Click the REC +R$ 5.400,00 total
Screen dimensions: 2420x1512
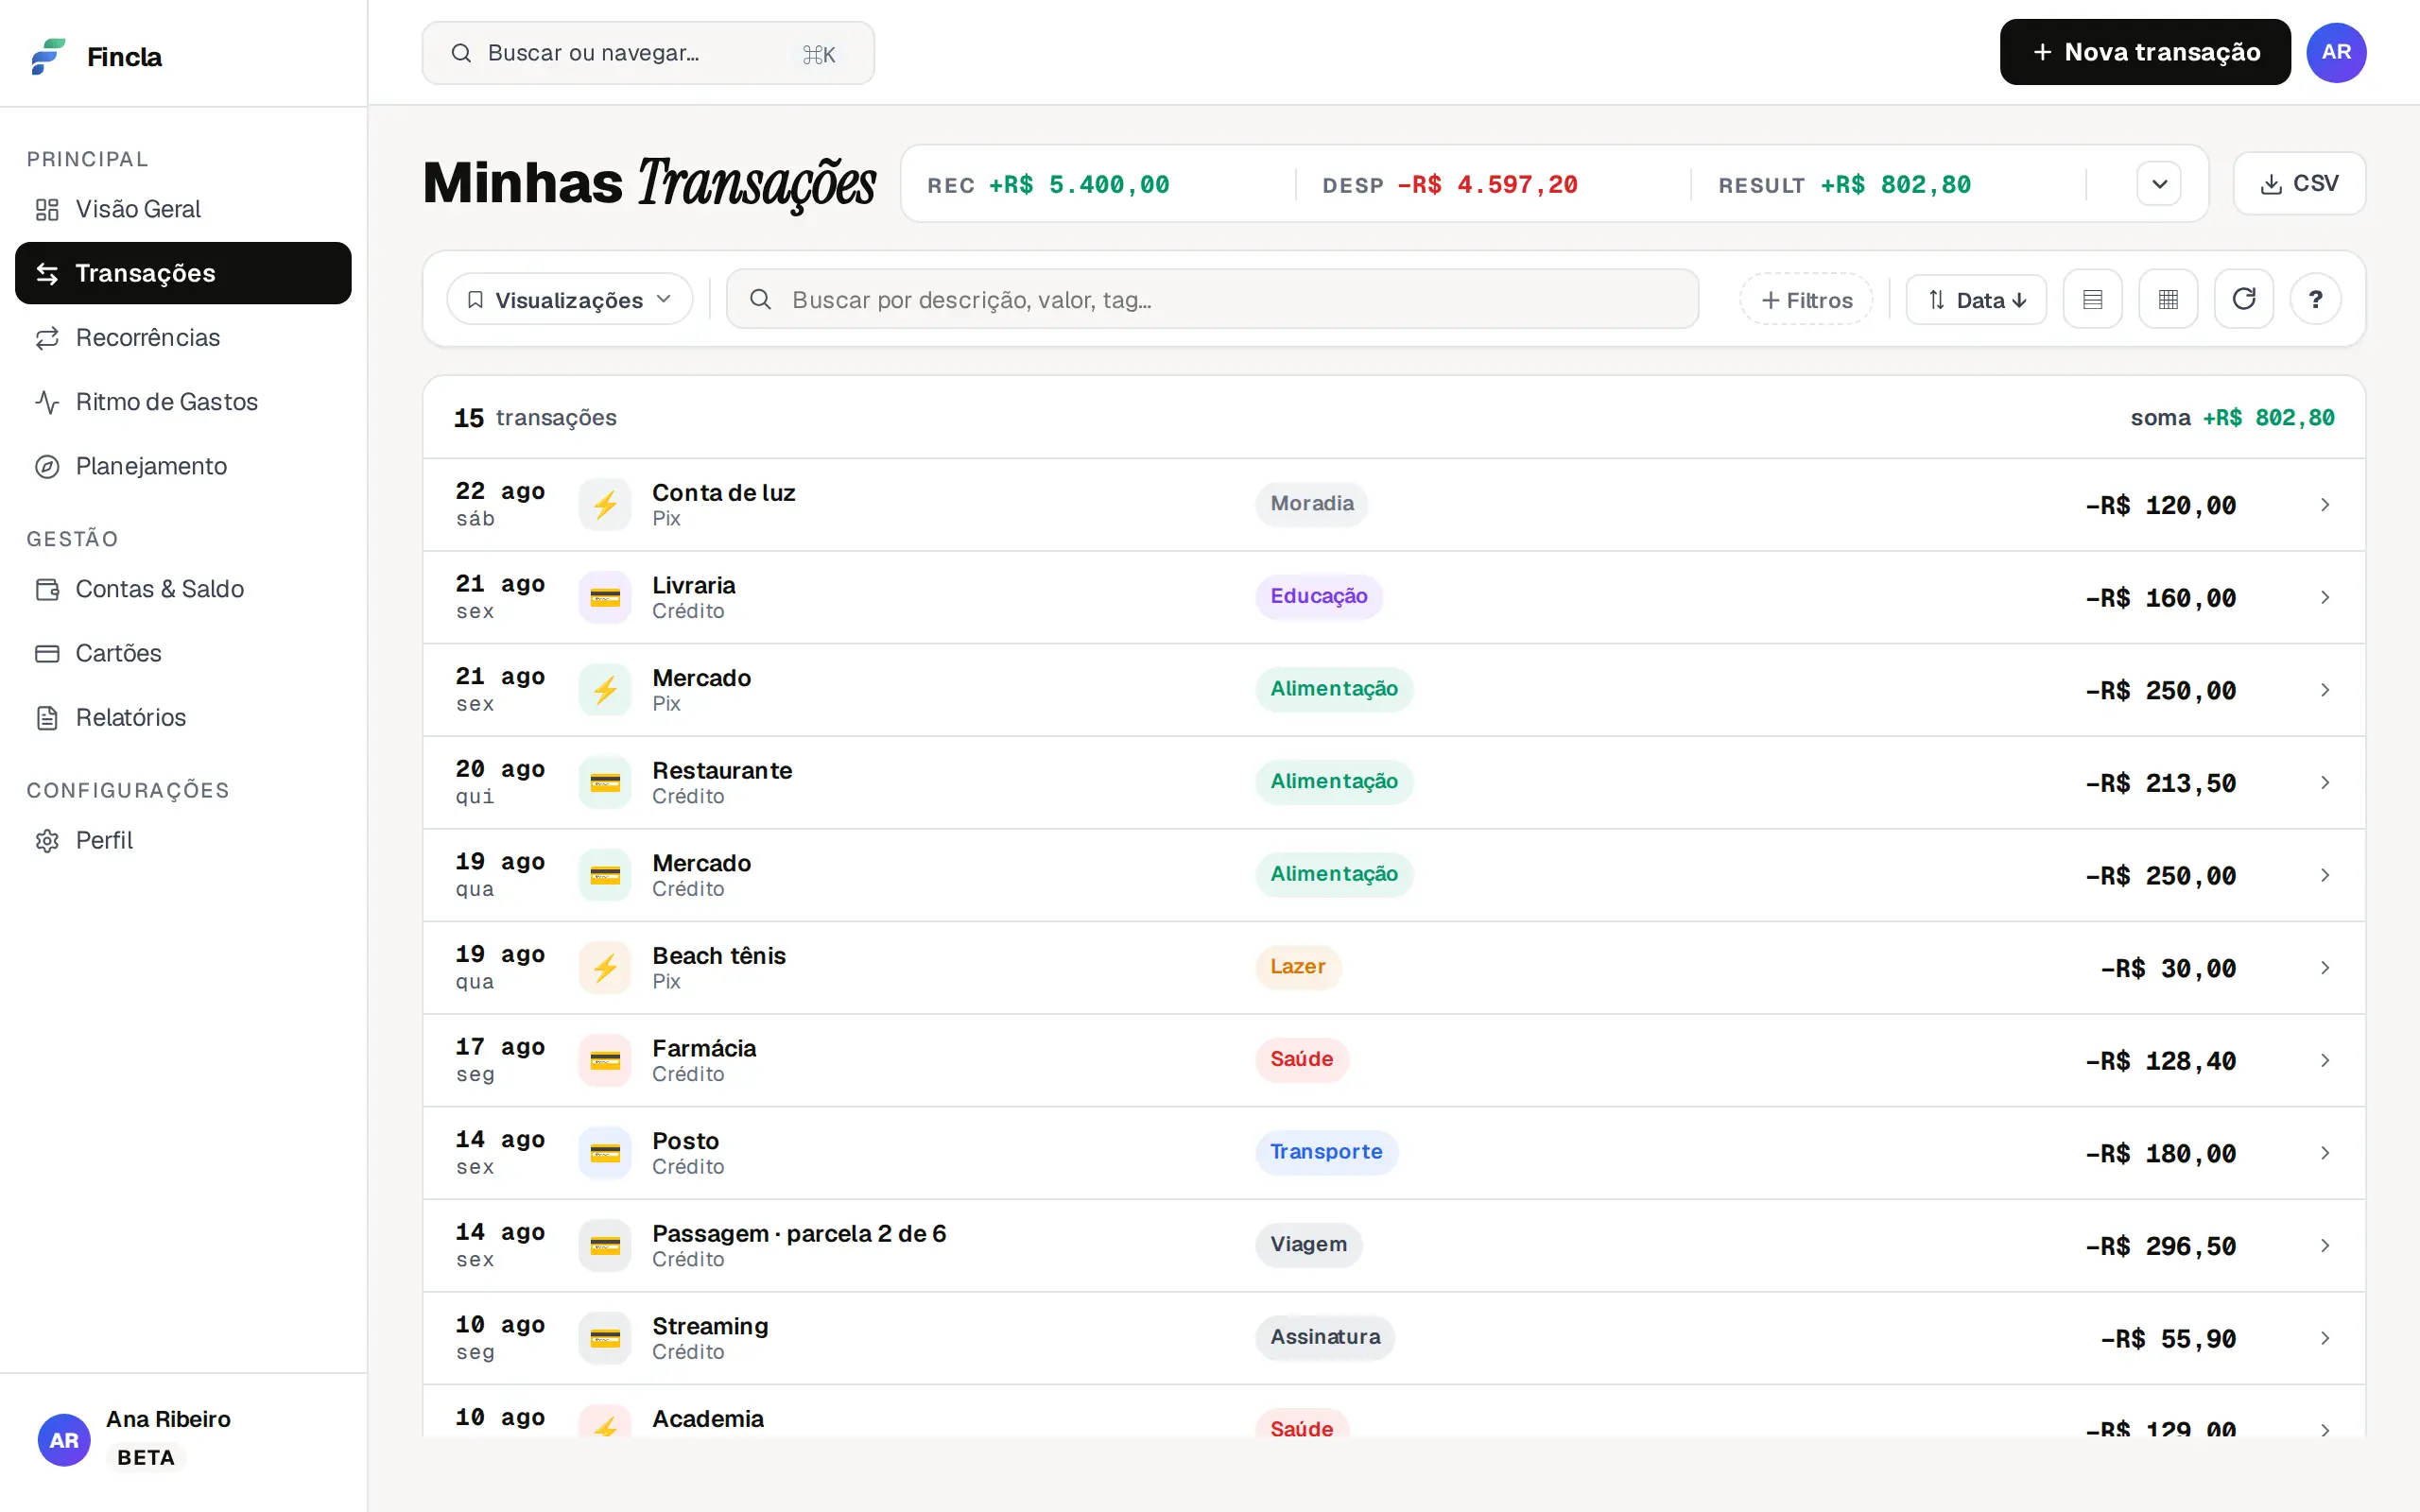pos(1048,185)
